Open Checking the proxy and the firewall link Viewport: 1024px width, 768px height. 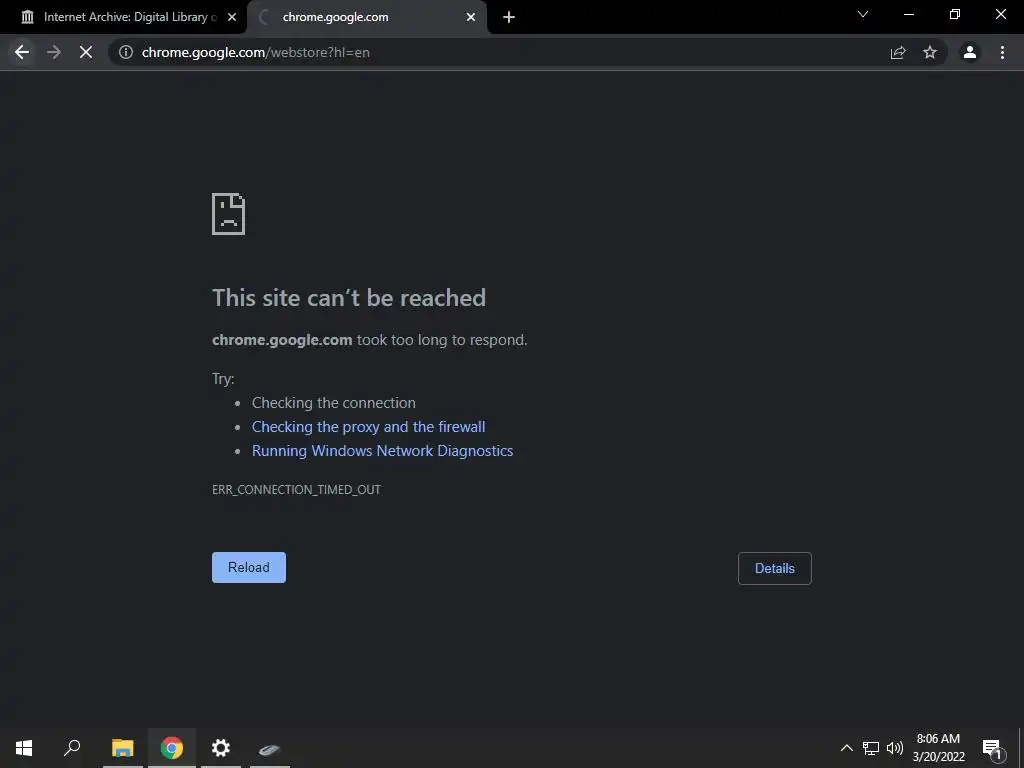click(368, 426)
